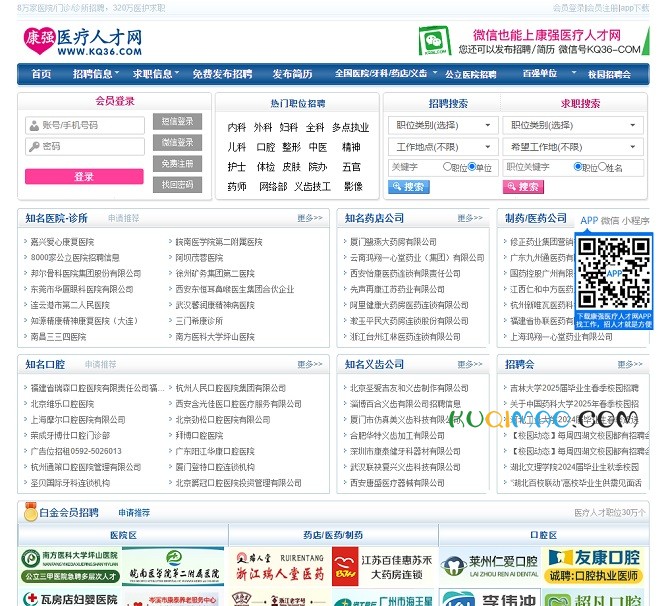Viewport: 666px width, 606px height.
Task: Click app下载 link in top bar
Action: coord(635,8)
